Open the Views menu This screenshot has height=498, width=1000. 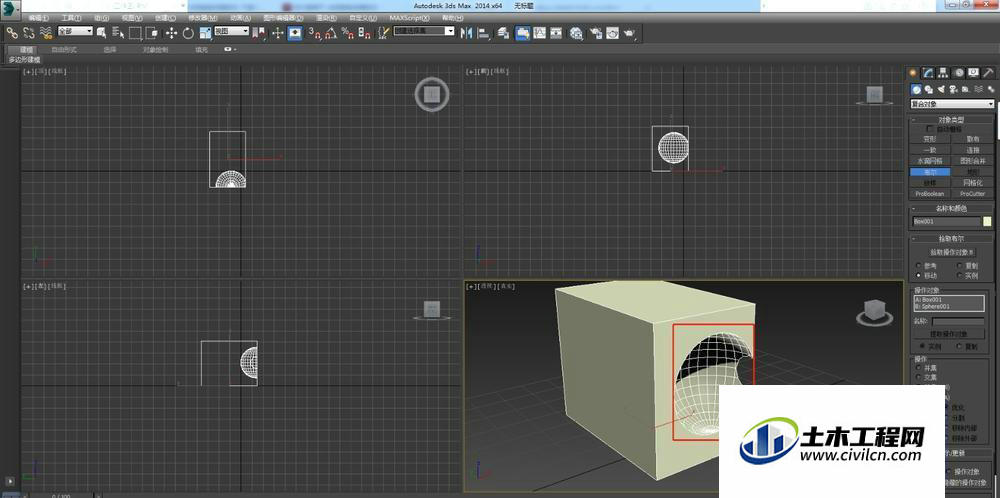[x=132, y=18]
